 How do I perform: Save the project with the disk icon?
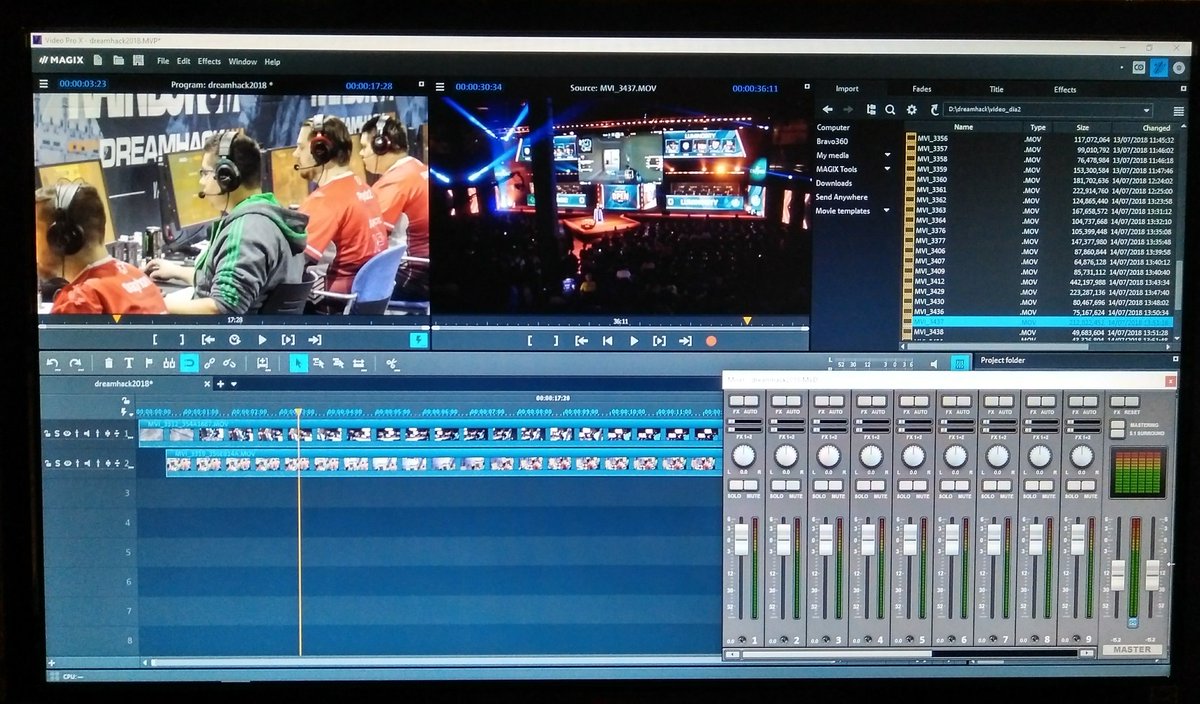tap(136, 61)
